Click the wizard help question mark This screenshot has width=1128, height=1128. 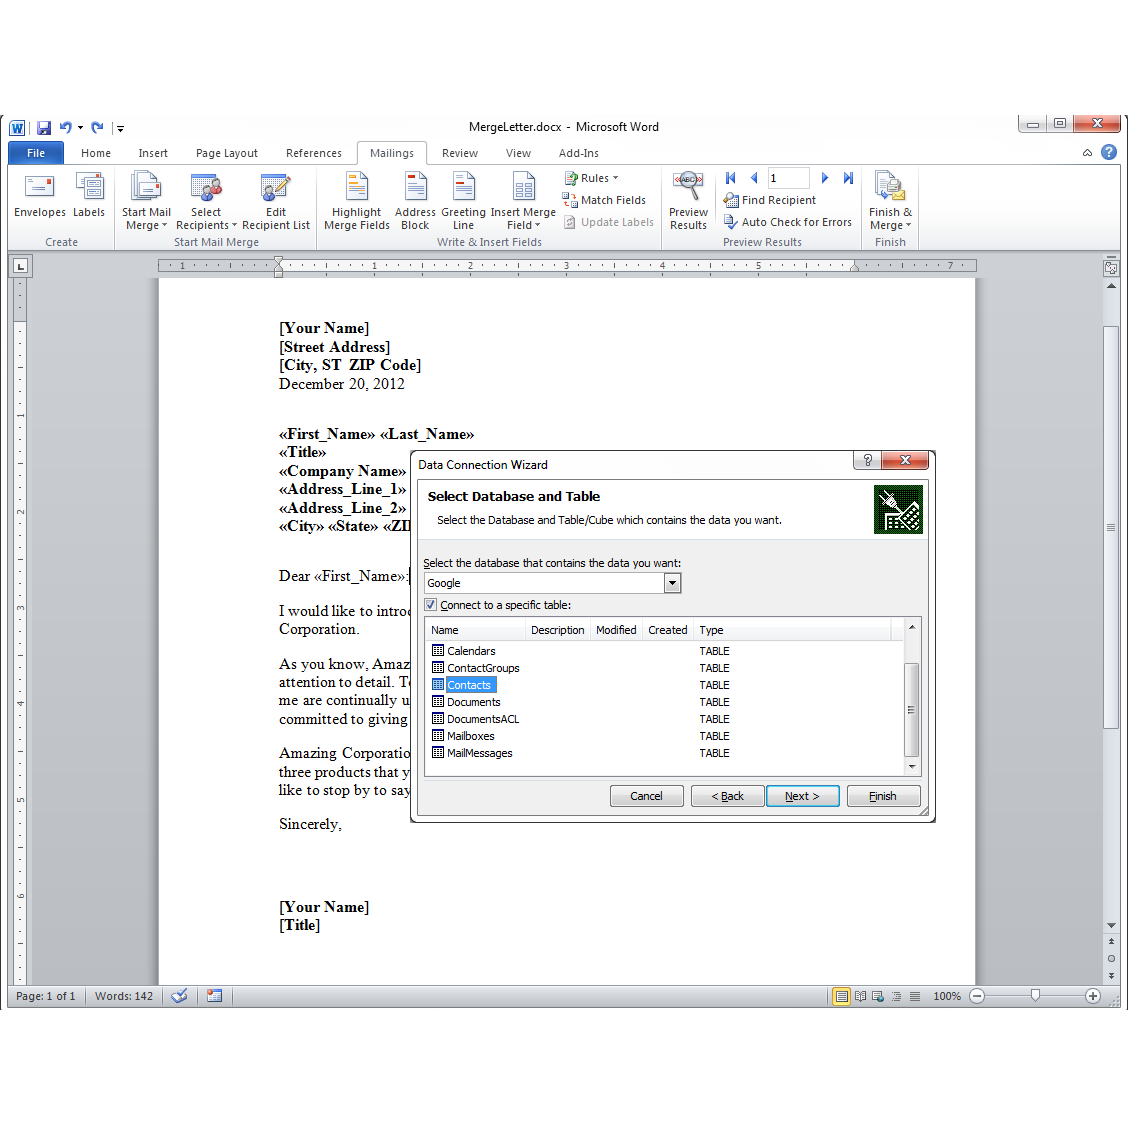(868, 460)
